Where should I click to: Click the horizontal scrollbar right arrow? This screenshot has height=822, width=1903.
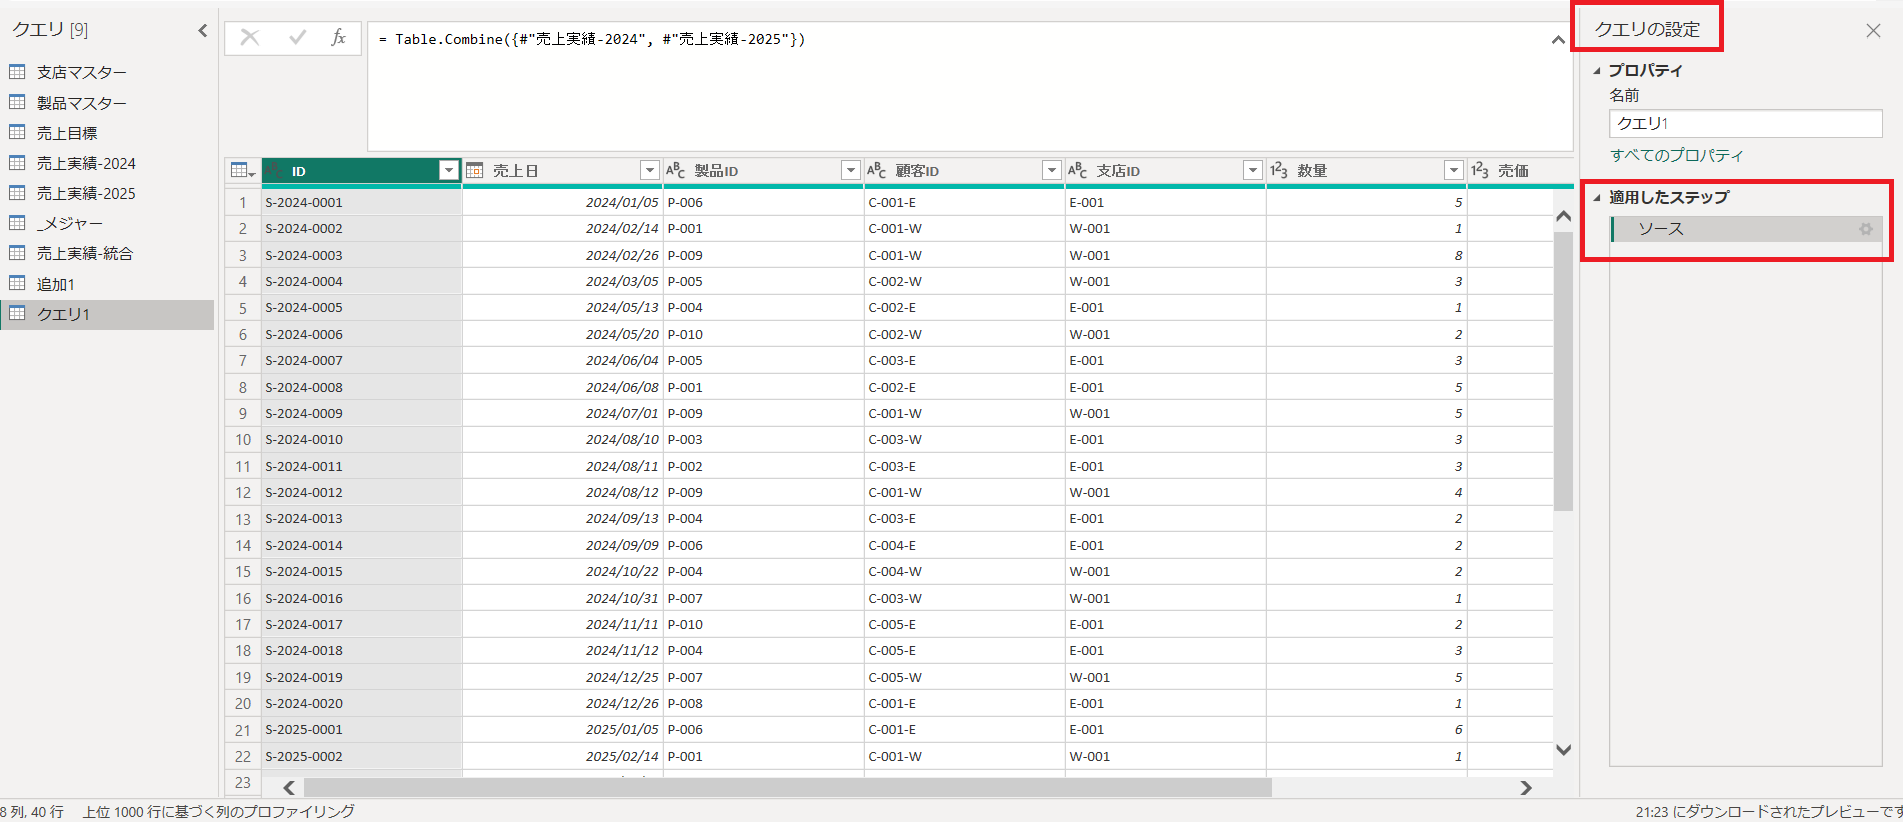(1526, 788)
